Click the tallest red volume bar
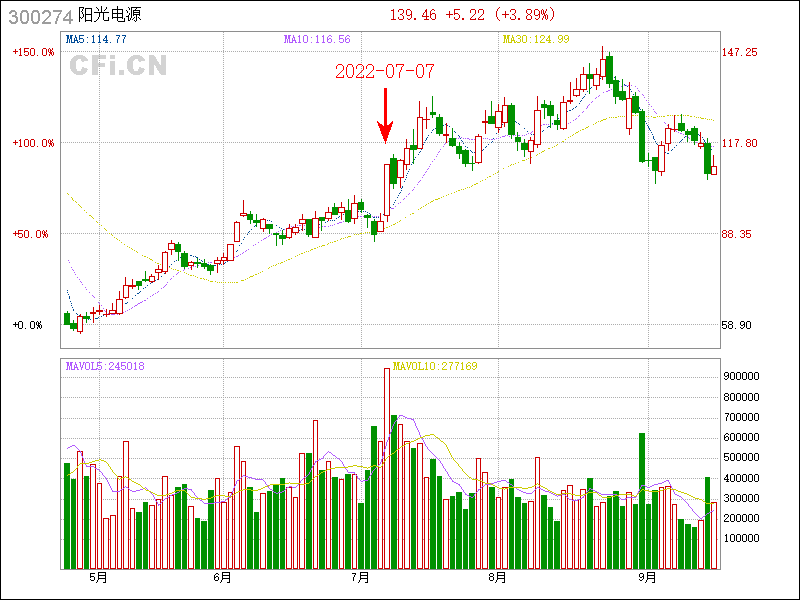Image resolution: width=800 pixels, height=600 pixels. pyautogui.click(x=387, y=468)
